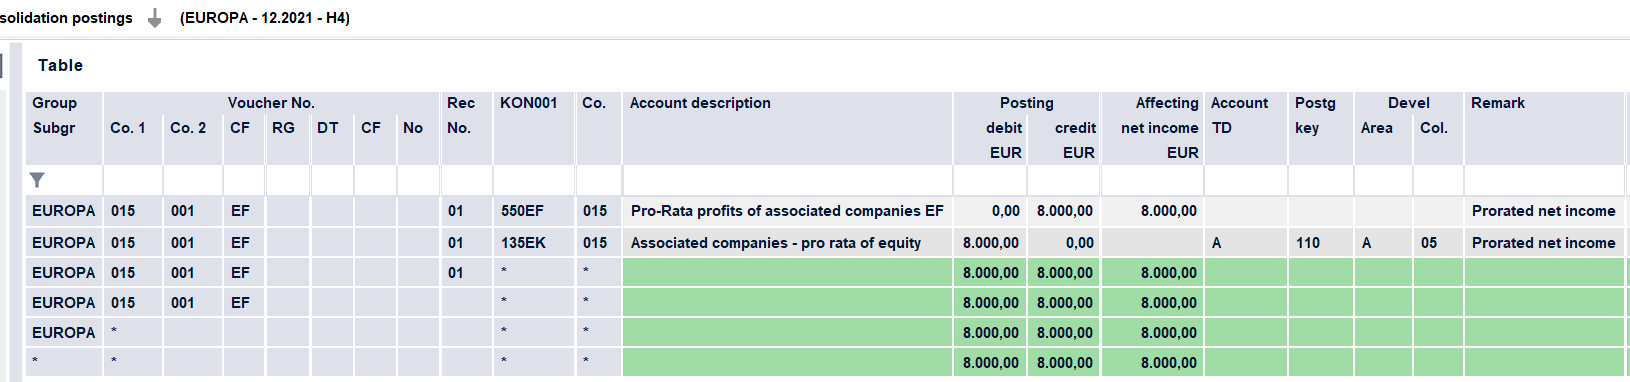Click the down arrow next to consolidation postings
This screenshot has height=382, width=1630.
pyautogui.click(x=154, y=18)
